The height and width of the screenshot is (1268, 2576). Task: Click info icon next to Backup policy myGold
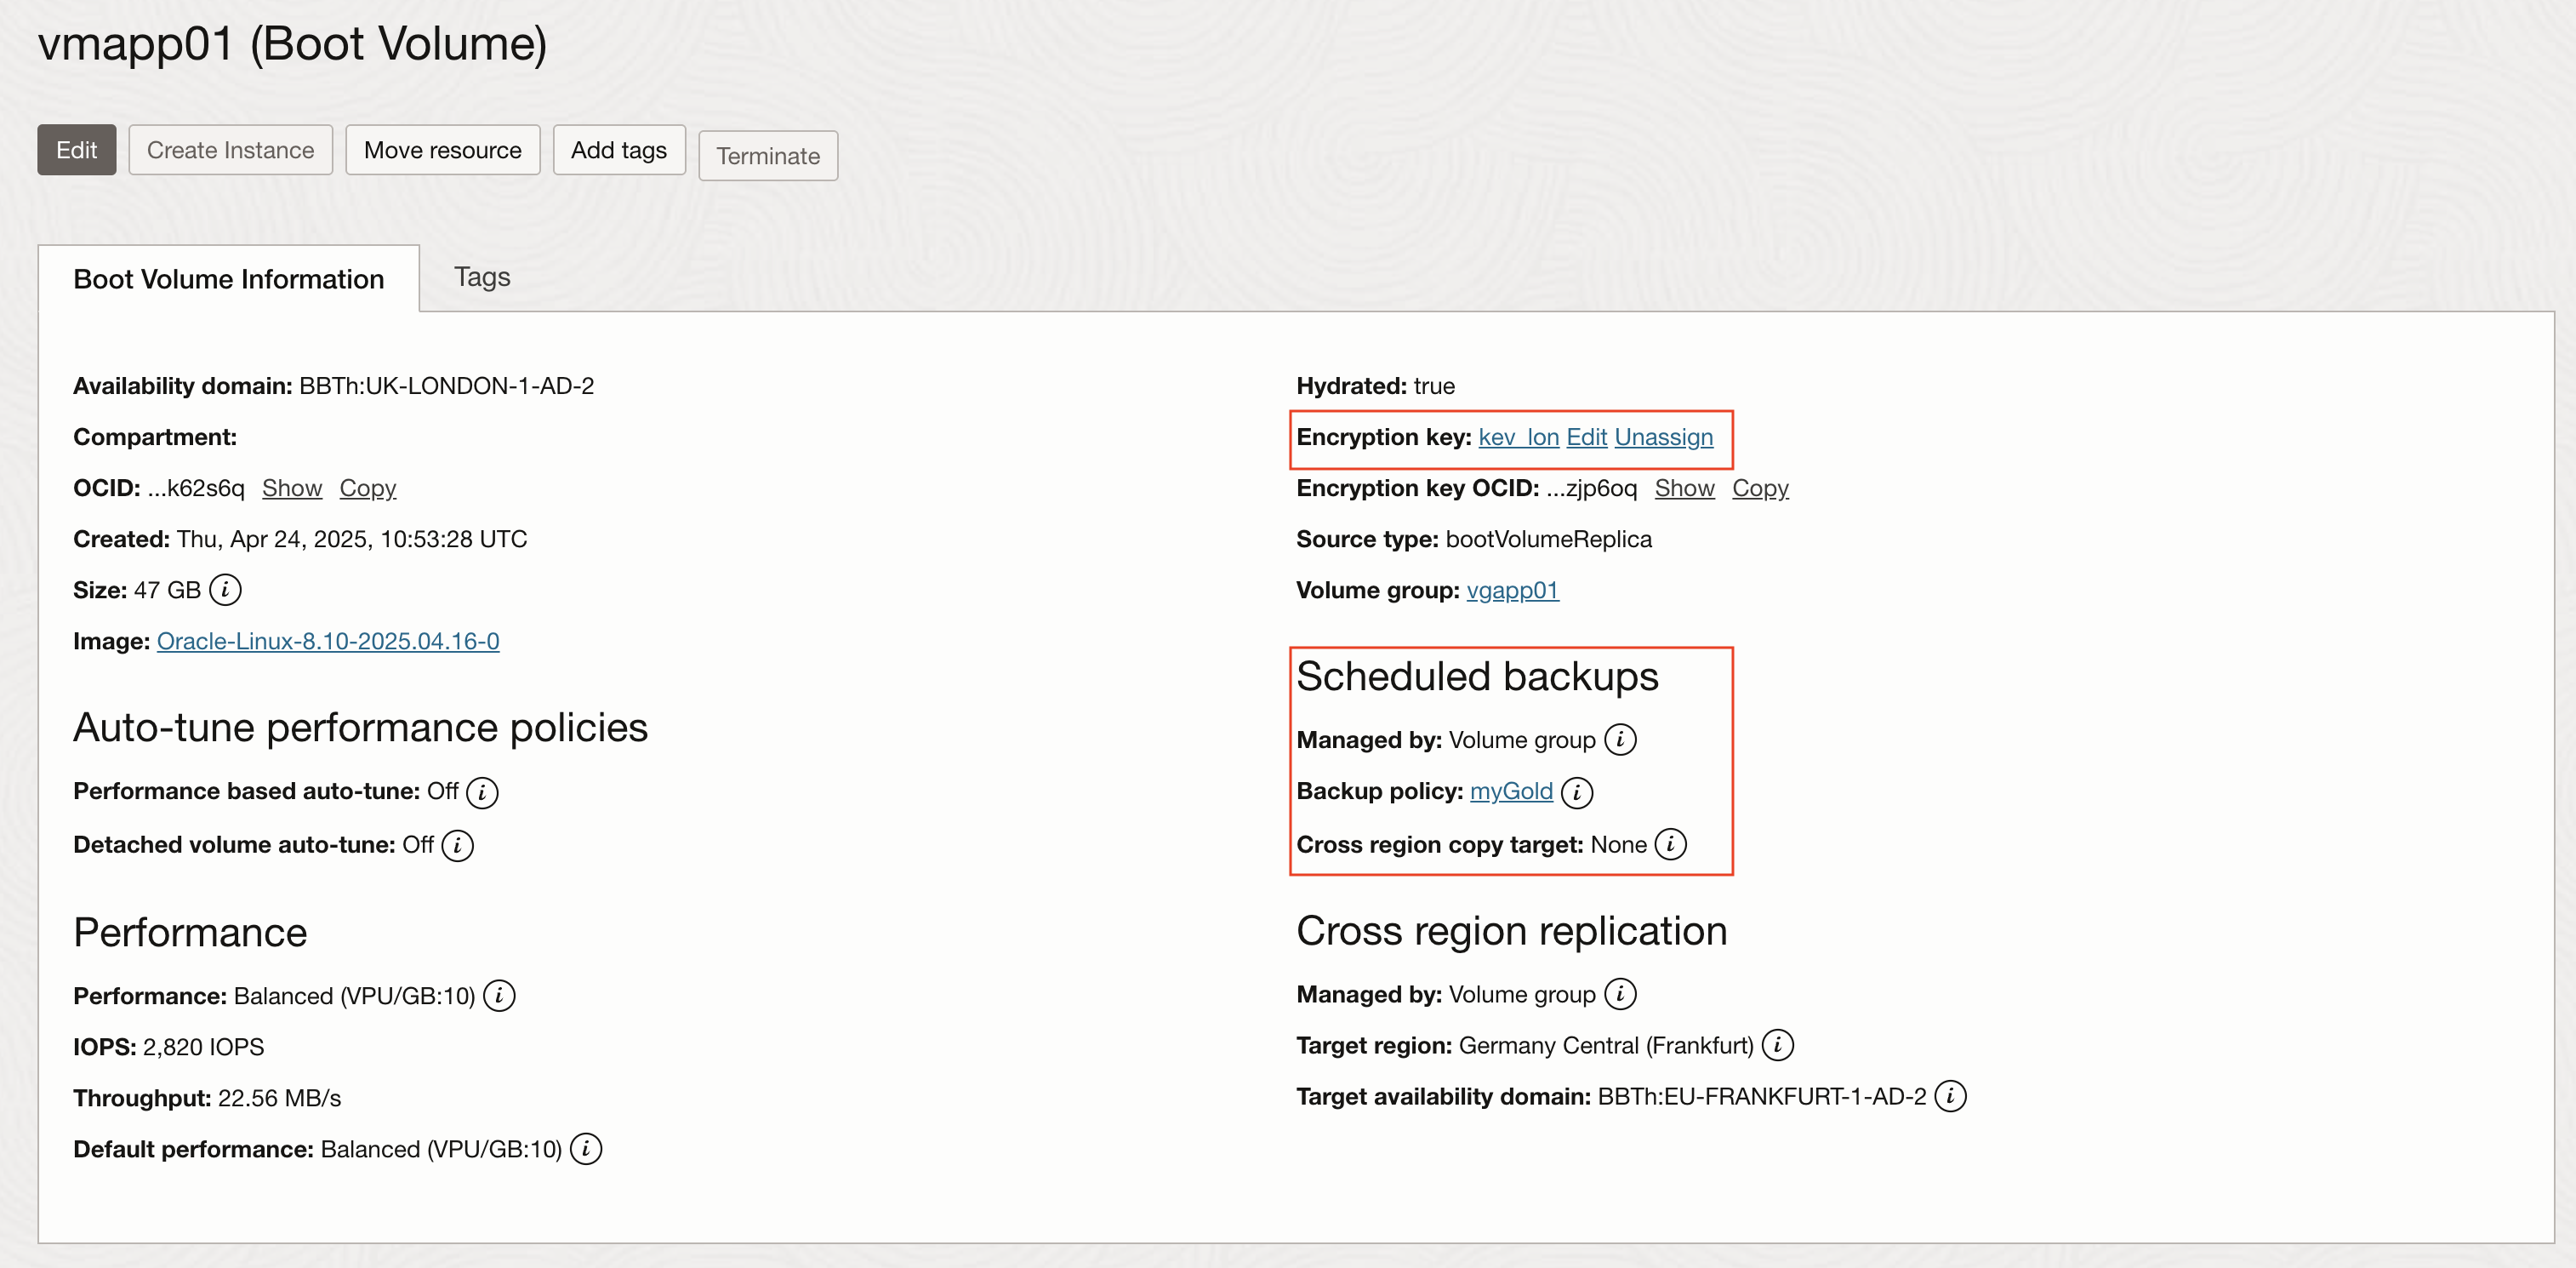click(x=1576, y=792)
